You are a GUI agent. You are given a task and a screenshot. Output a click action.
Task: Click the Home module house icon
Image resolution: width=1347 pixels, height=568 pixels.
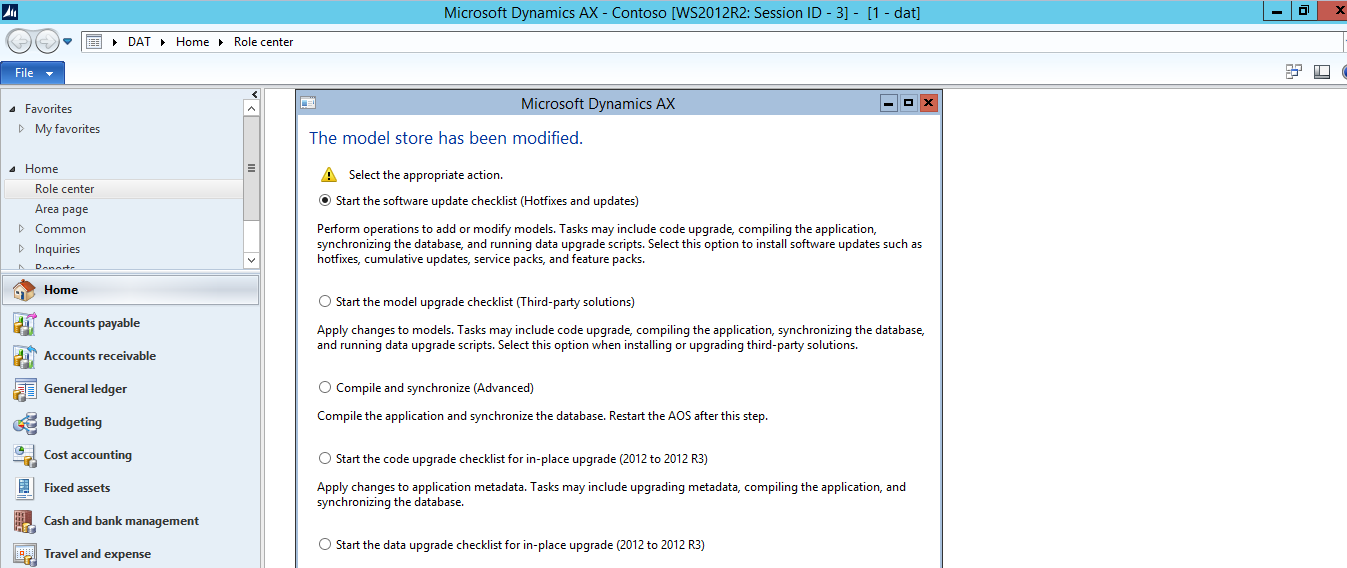click(x=24, y=290)
